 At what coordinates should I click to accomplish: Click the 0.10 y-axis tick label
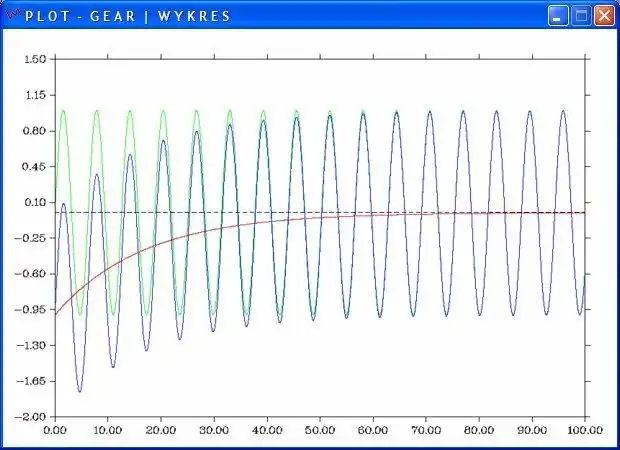35,202
